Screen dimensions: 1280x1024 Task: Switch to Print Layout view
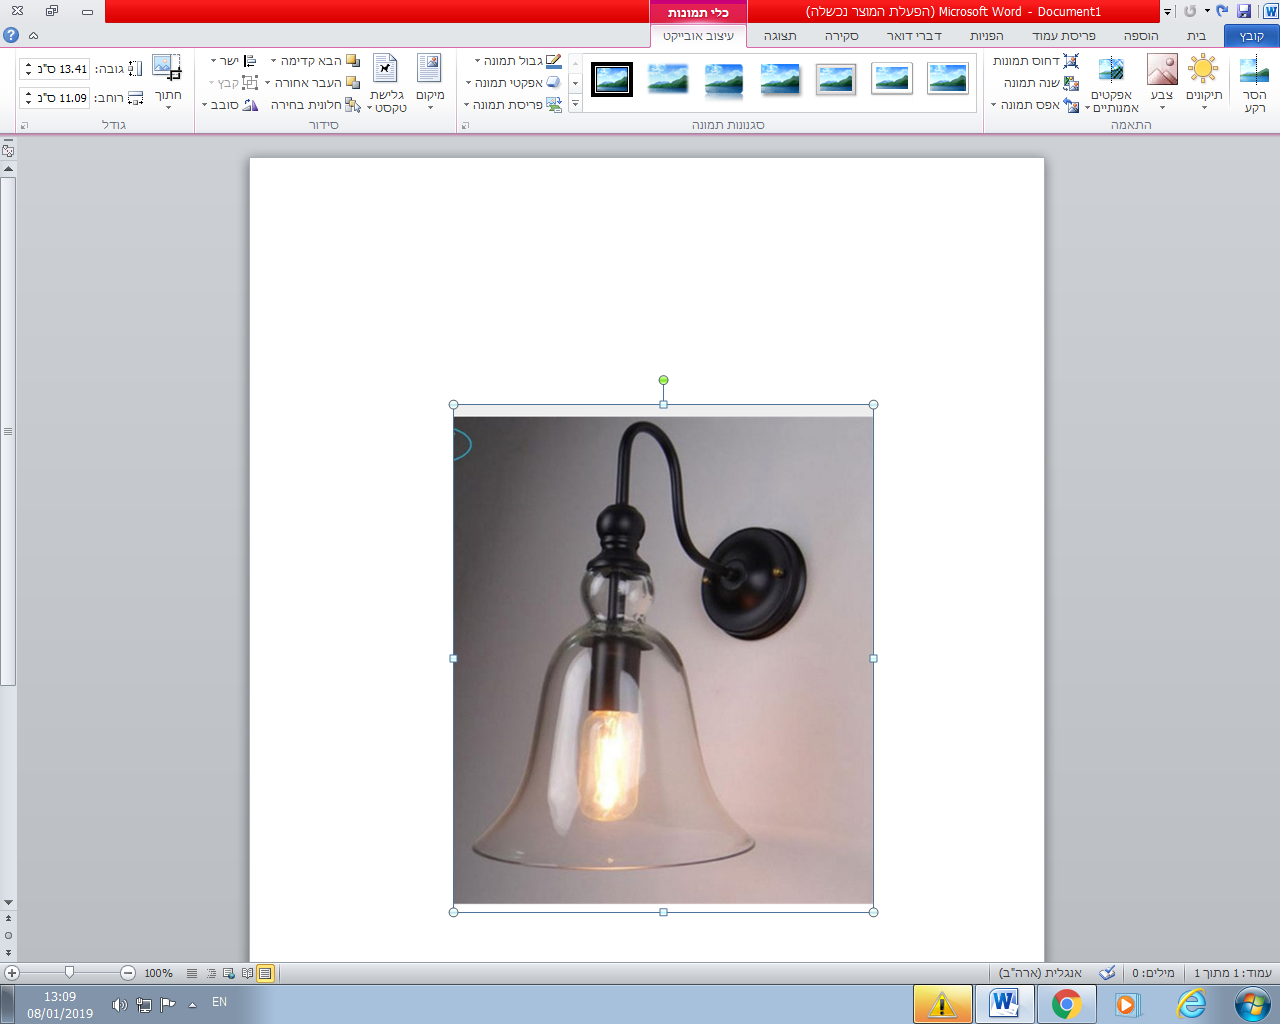coord(265,973)
